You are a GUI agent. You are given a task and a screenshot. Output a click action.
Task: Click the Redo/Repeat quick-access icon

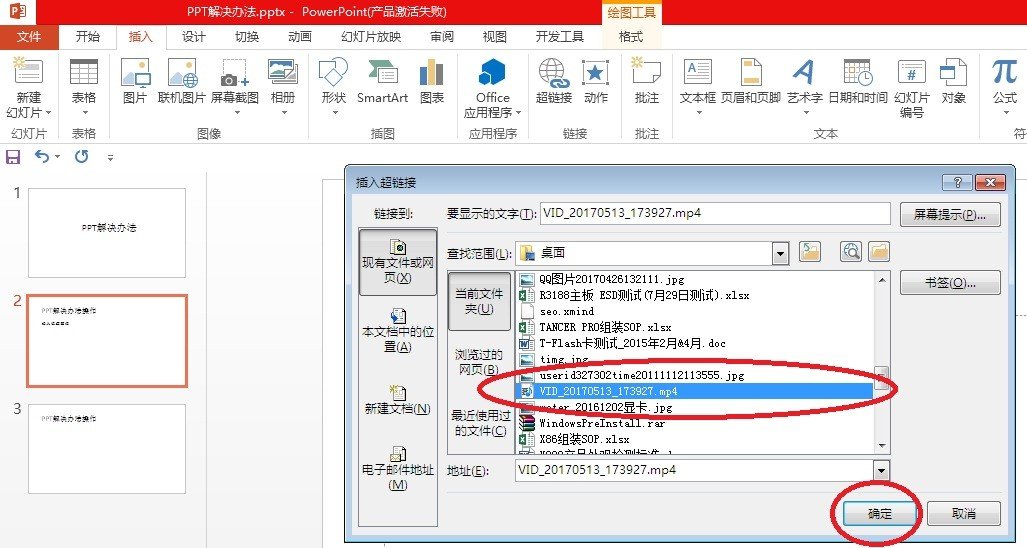point(82,156)
